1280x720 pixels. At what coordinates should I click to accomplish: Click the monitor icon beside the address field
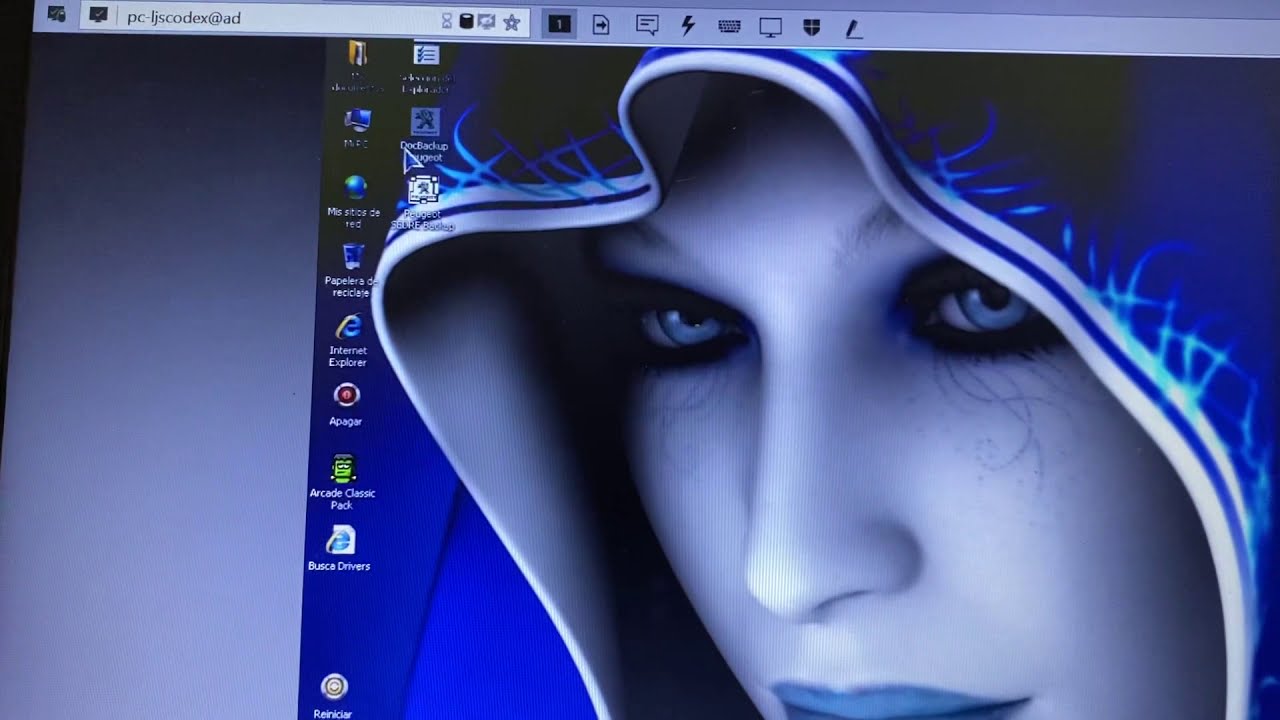coord(99,15)
